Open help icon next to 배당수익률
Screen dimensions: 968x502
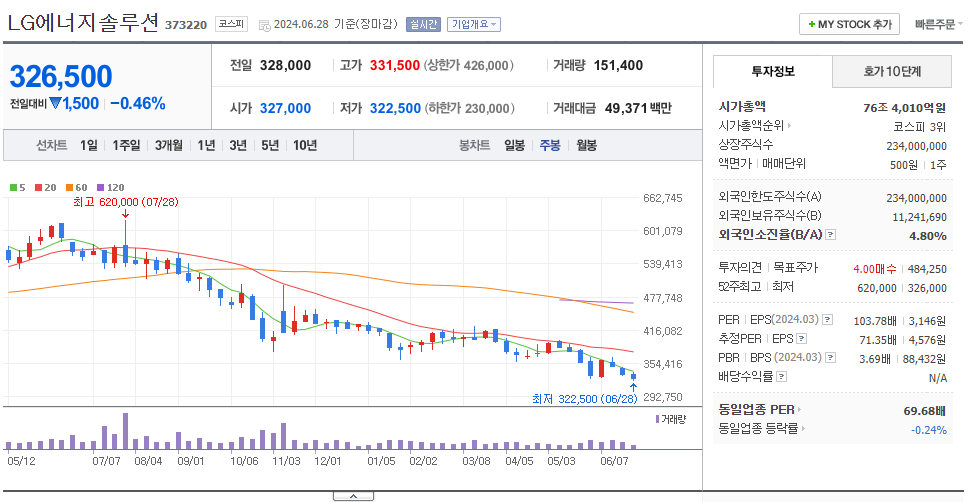click(782, 377)
